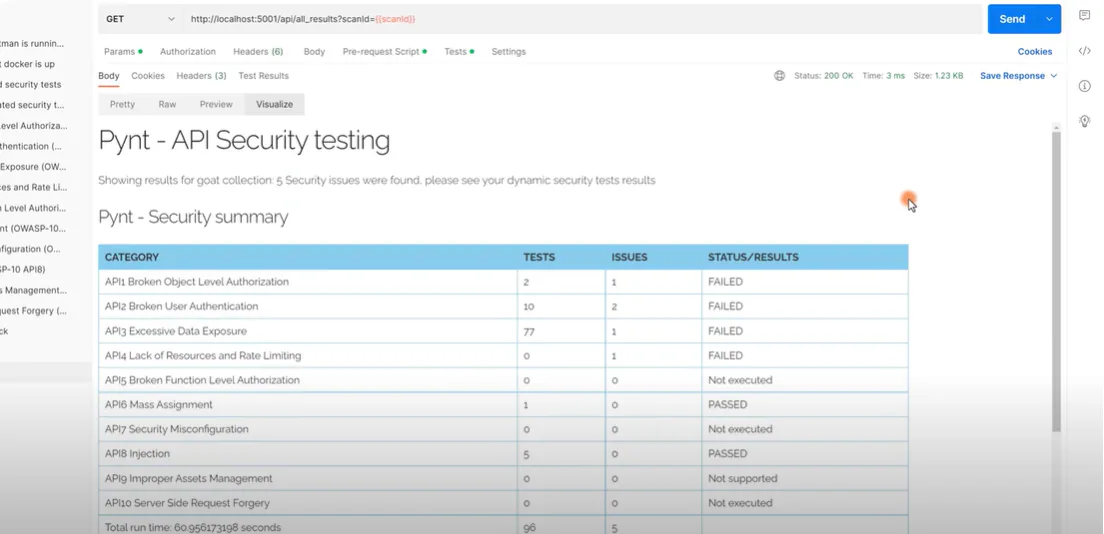The image size is (1104, 534).
Task: Click the Save Response button
Action: click(x=1012, y=75)
